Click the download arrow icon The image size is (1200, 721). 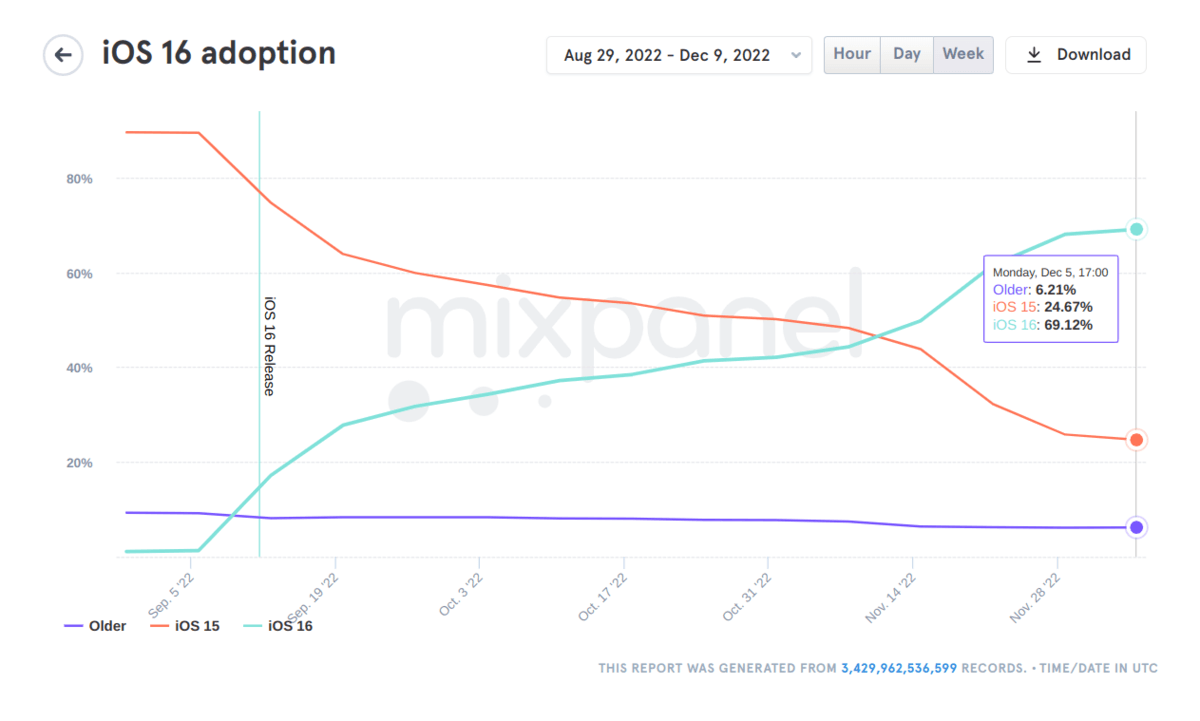click(1034, 55)
